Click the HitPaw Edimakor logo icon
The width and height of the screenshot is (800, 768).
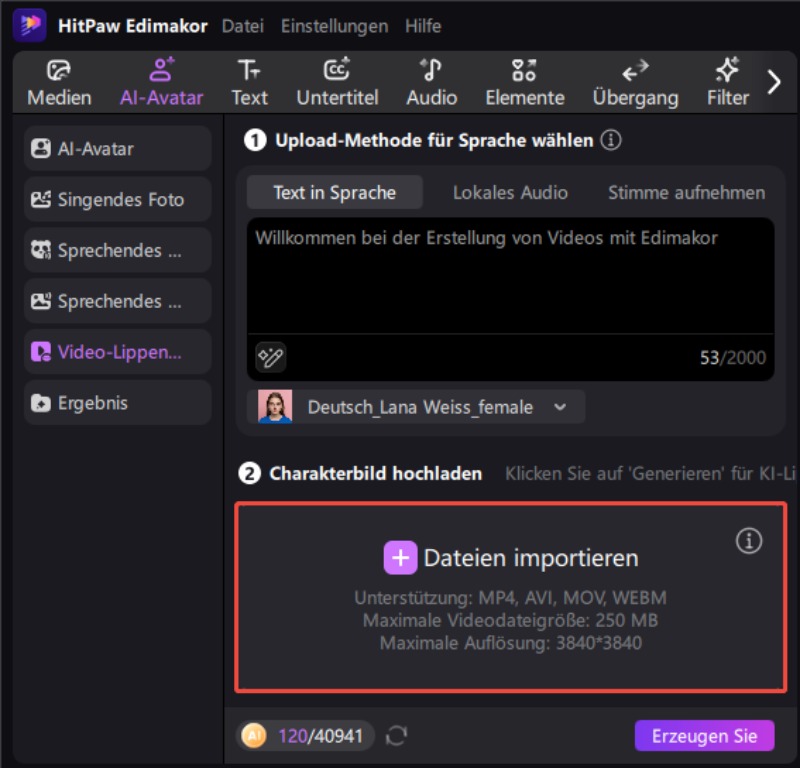click(x=30, y=24)
